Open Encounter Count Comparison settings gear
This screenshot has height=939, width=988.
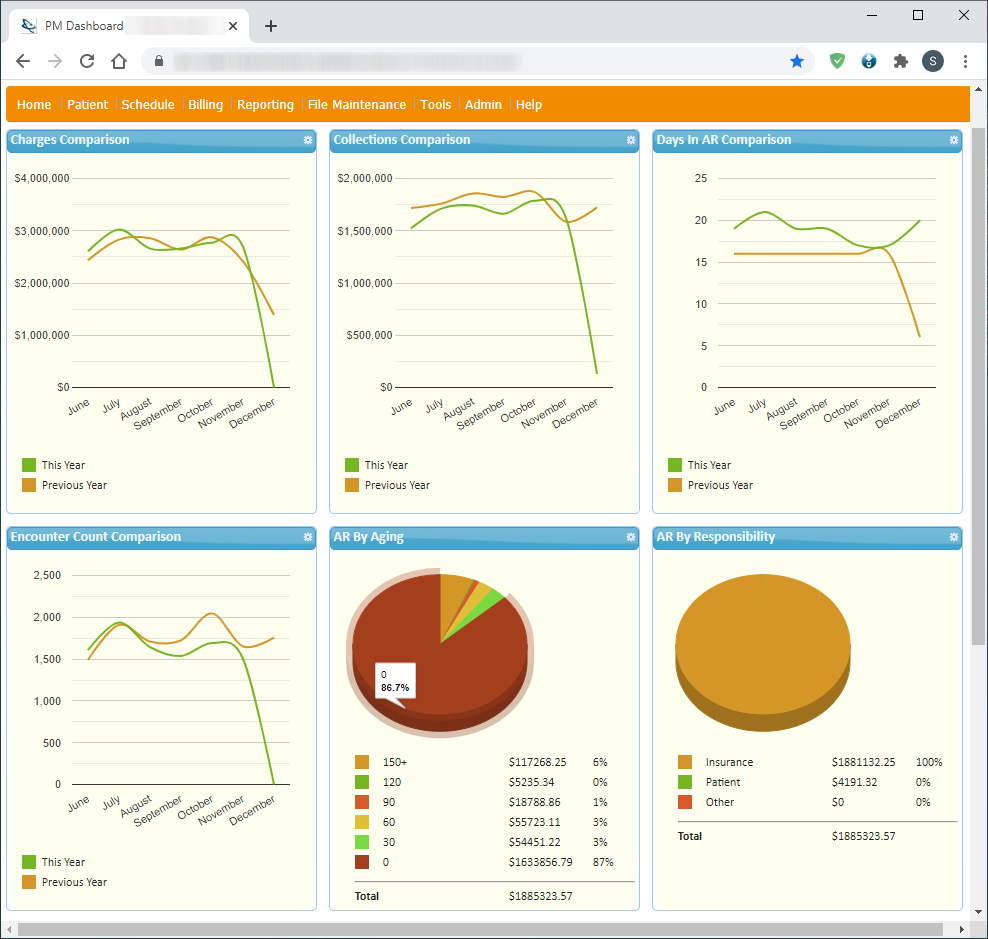coord(307,538)
